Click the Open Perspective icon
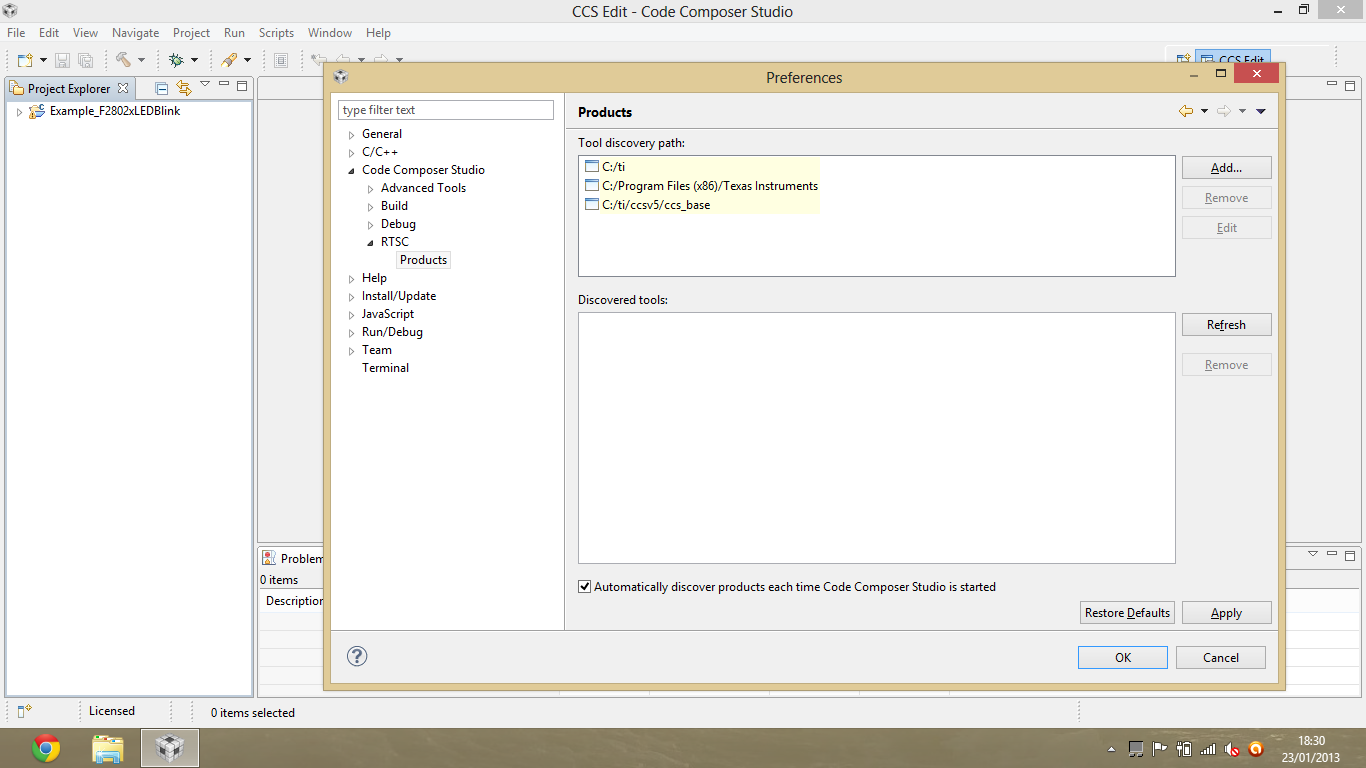Image resolution: width=1366 pixels, height=768 pixels. (1183, 60)
